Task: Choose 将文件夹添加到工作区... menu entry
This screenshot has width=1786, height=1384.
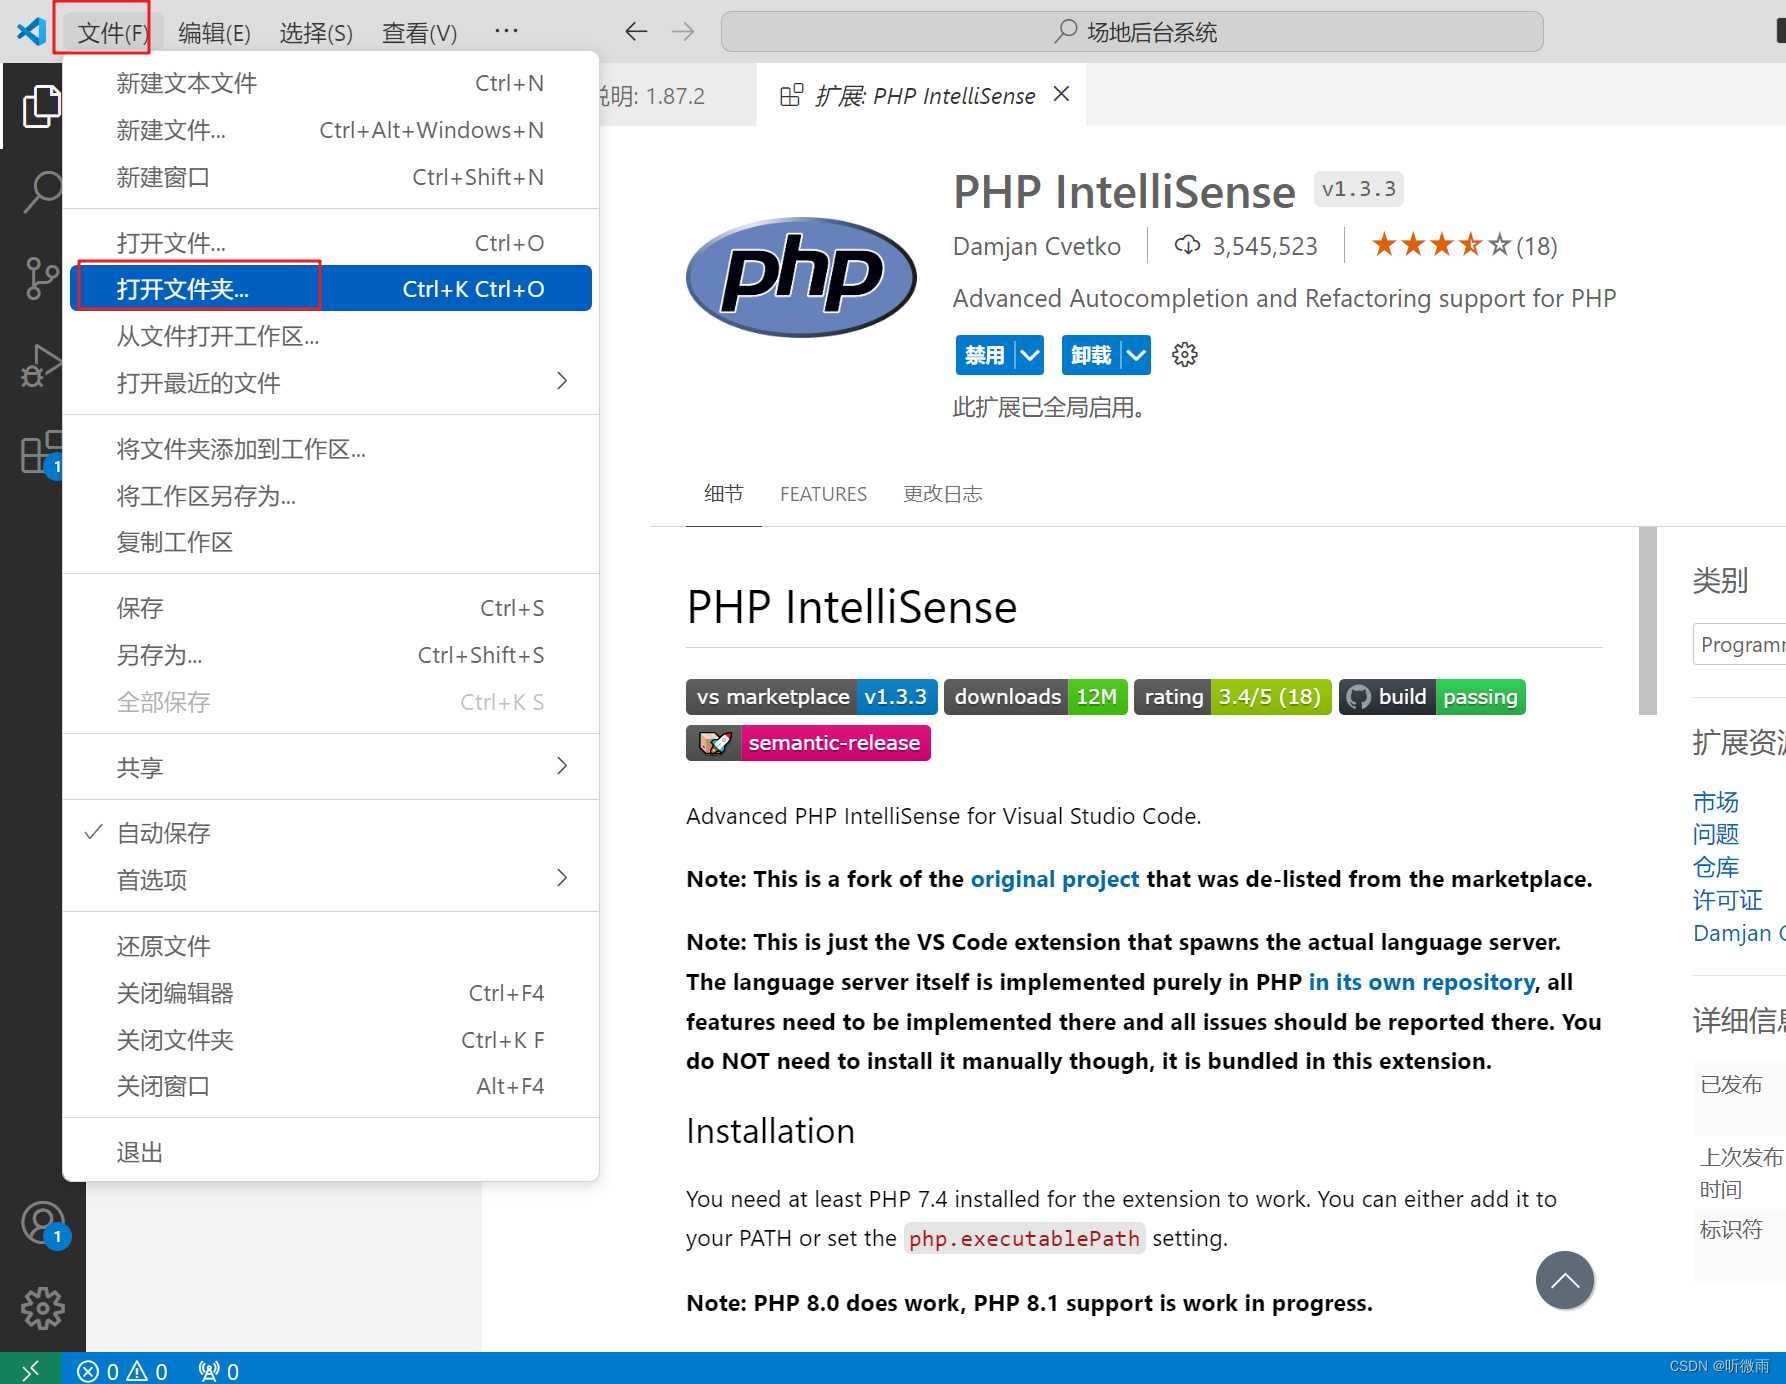Action: [330, 449]
